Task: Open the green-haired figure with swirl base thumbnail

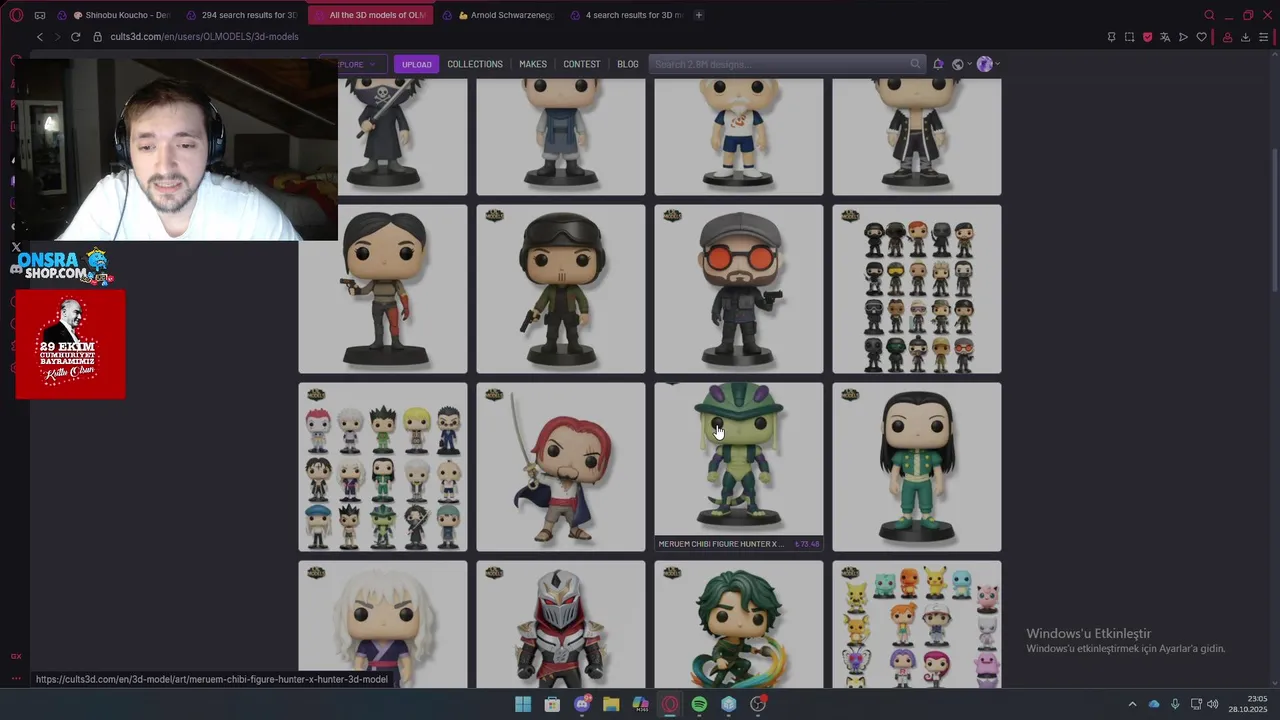Action: [739, 624]
